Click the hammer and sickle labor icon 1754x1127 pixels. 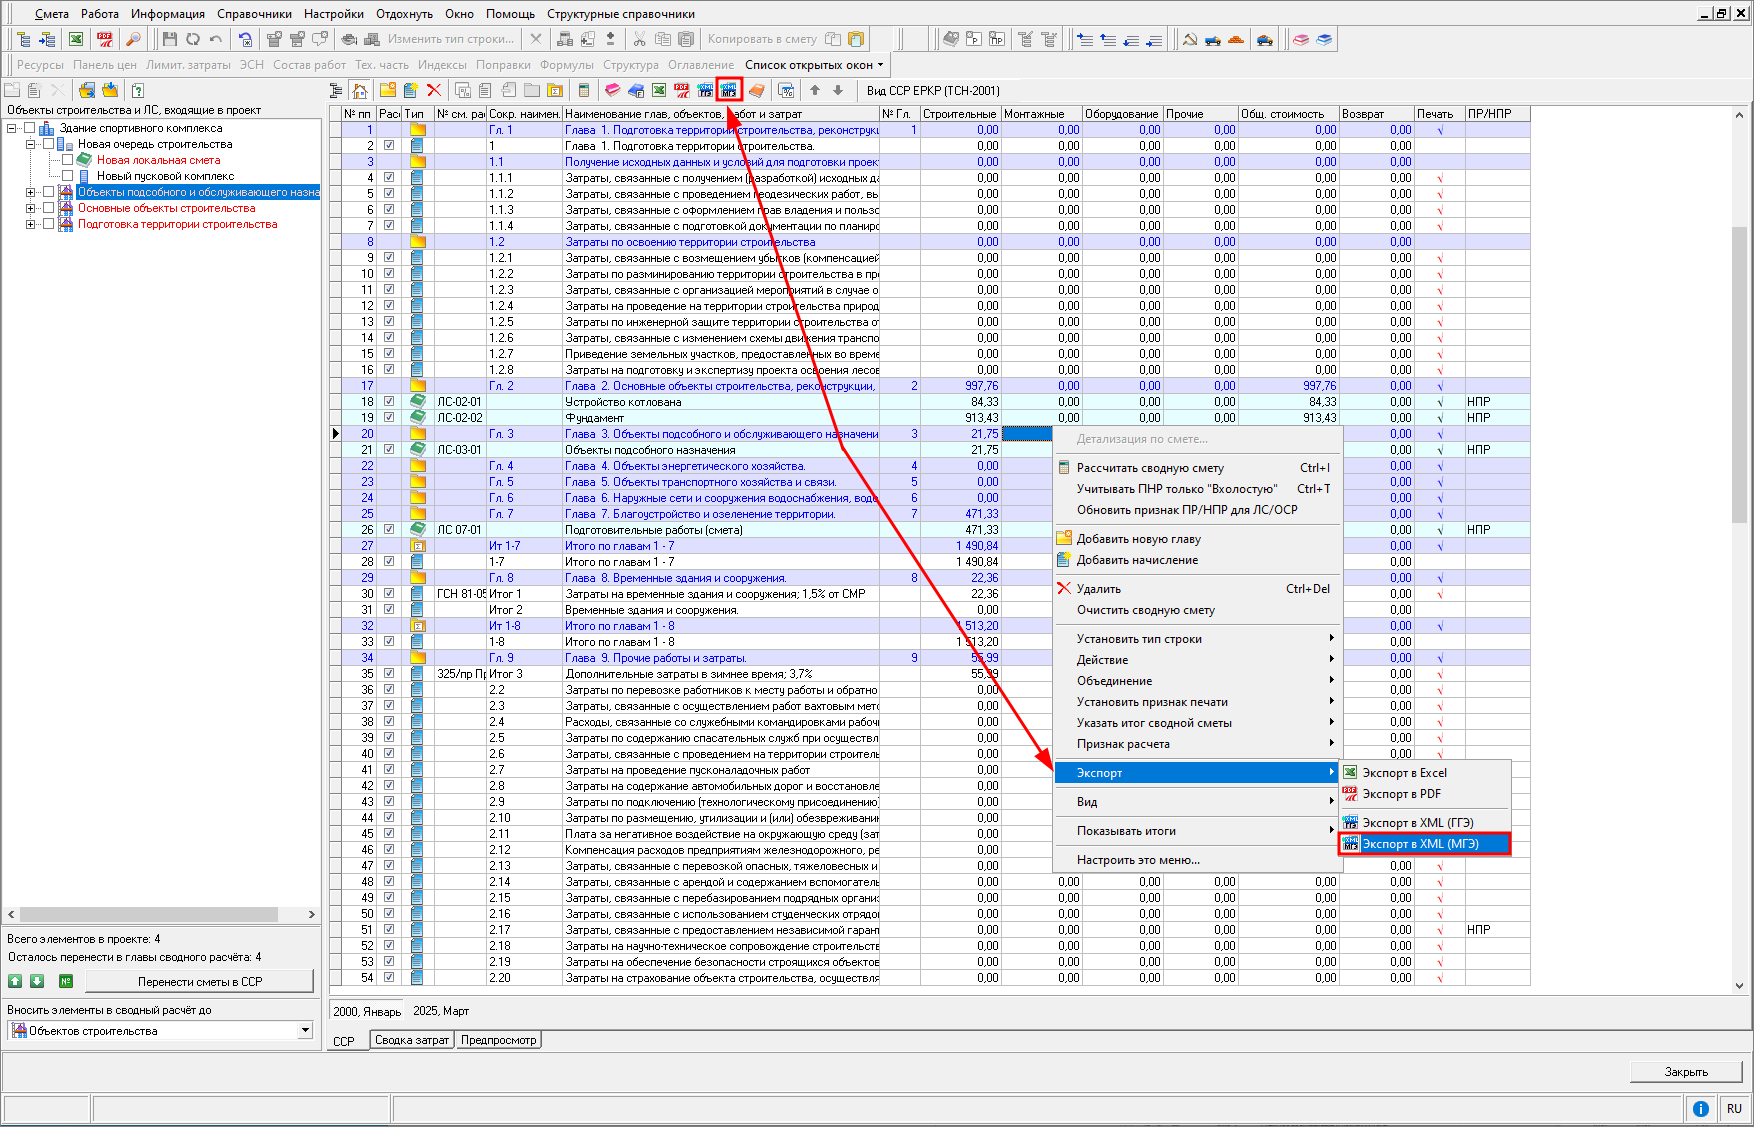pyautogui.click(x=1190, y=39)
